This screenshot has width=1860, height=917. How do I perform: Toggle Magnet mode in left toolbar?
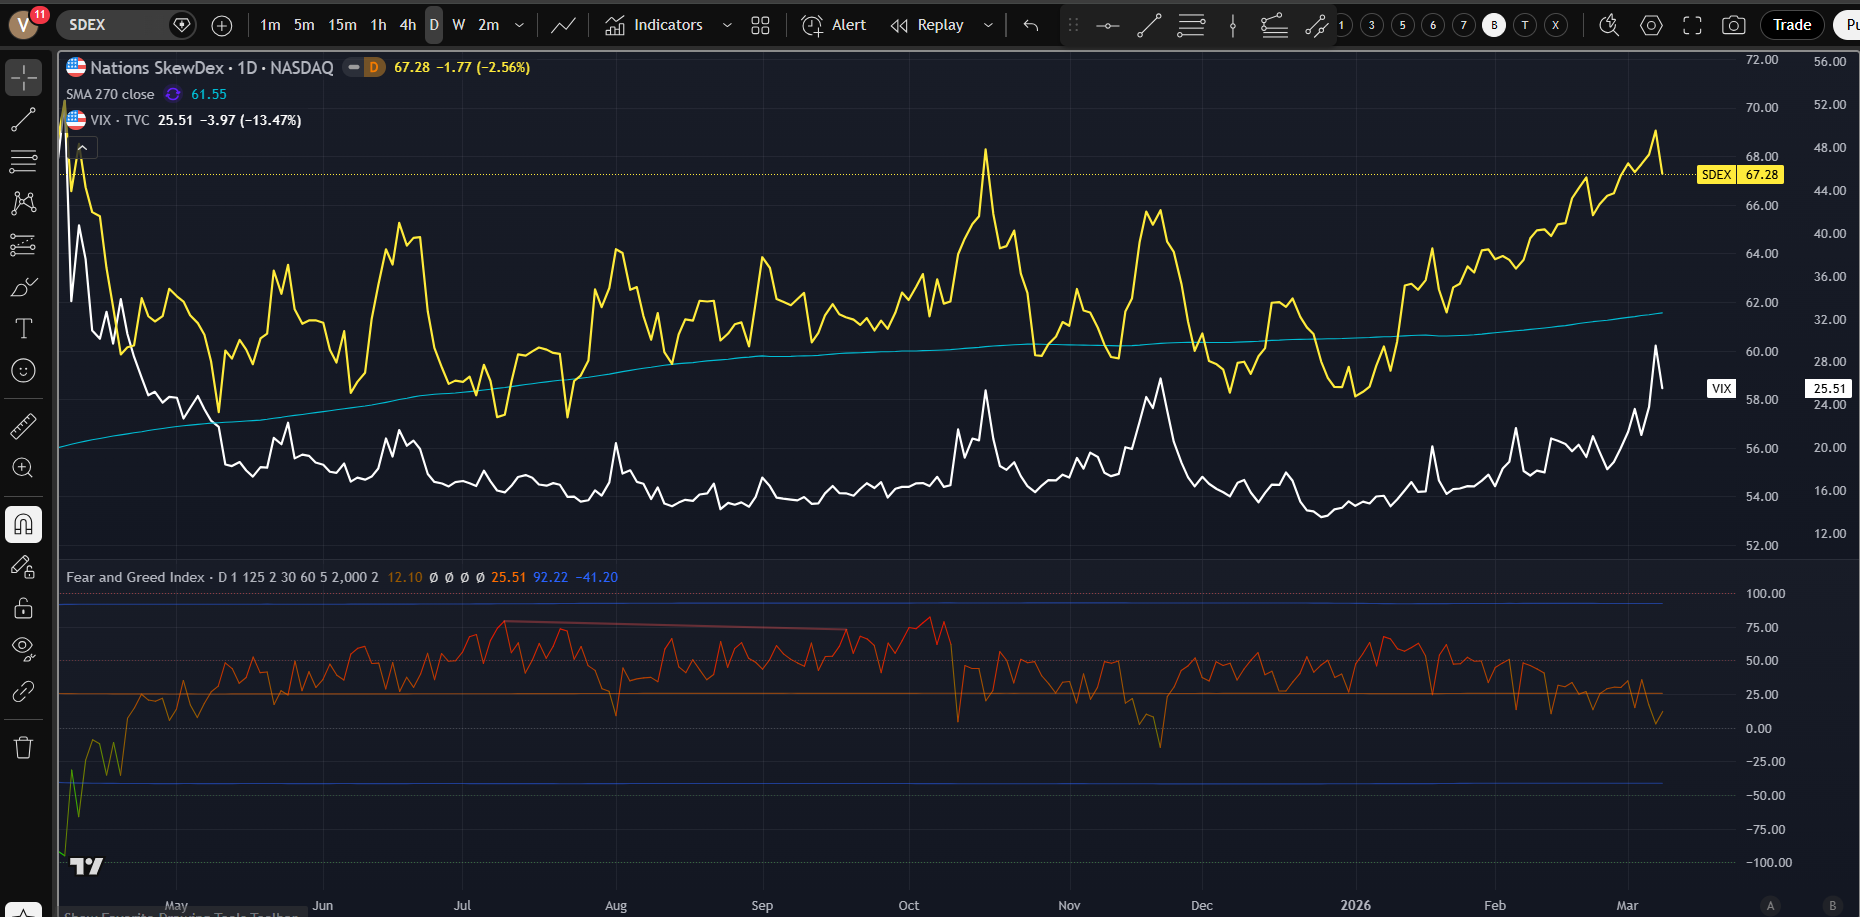pyautogui.click(x=23, y=524)
